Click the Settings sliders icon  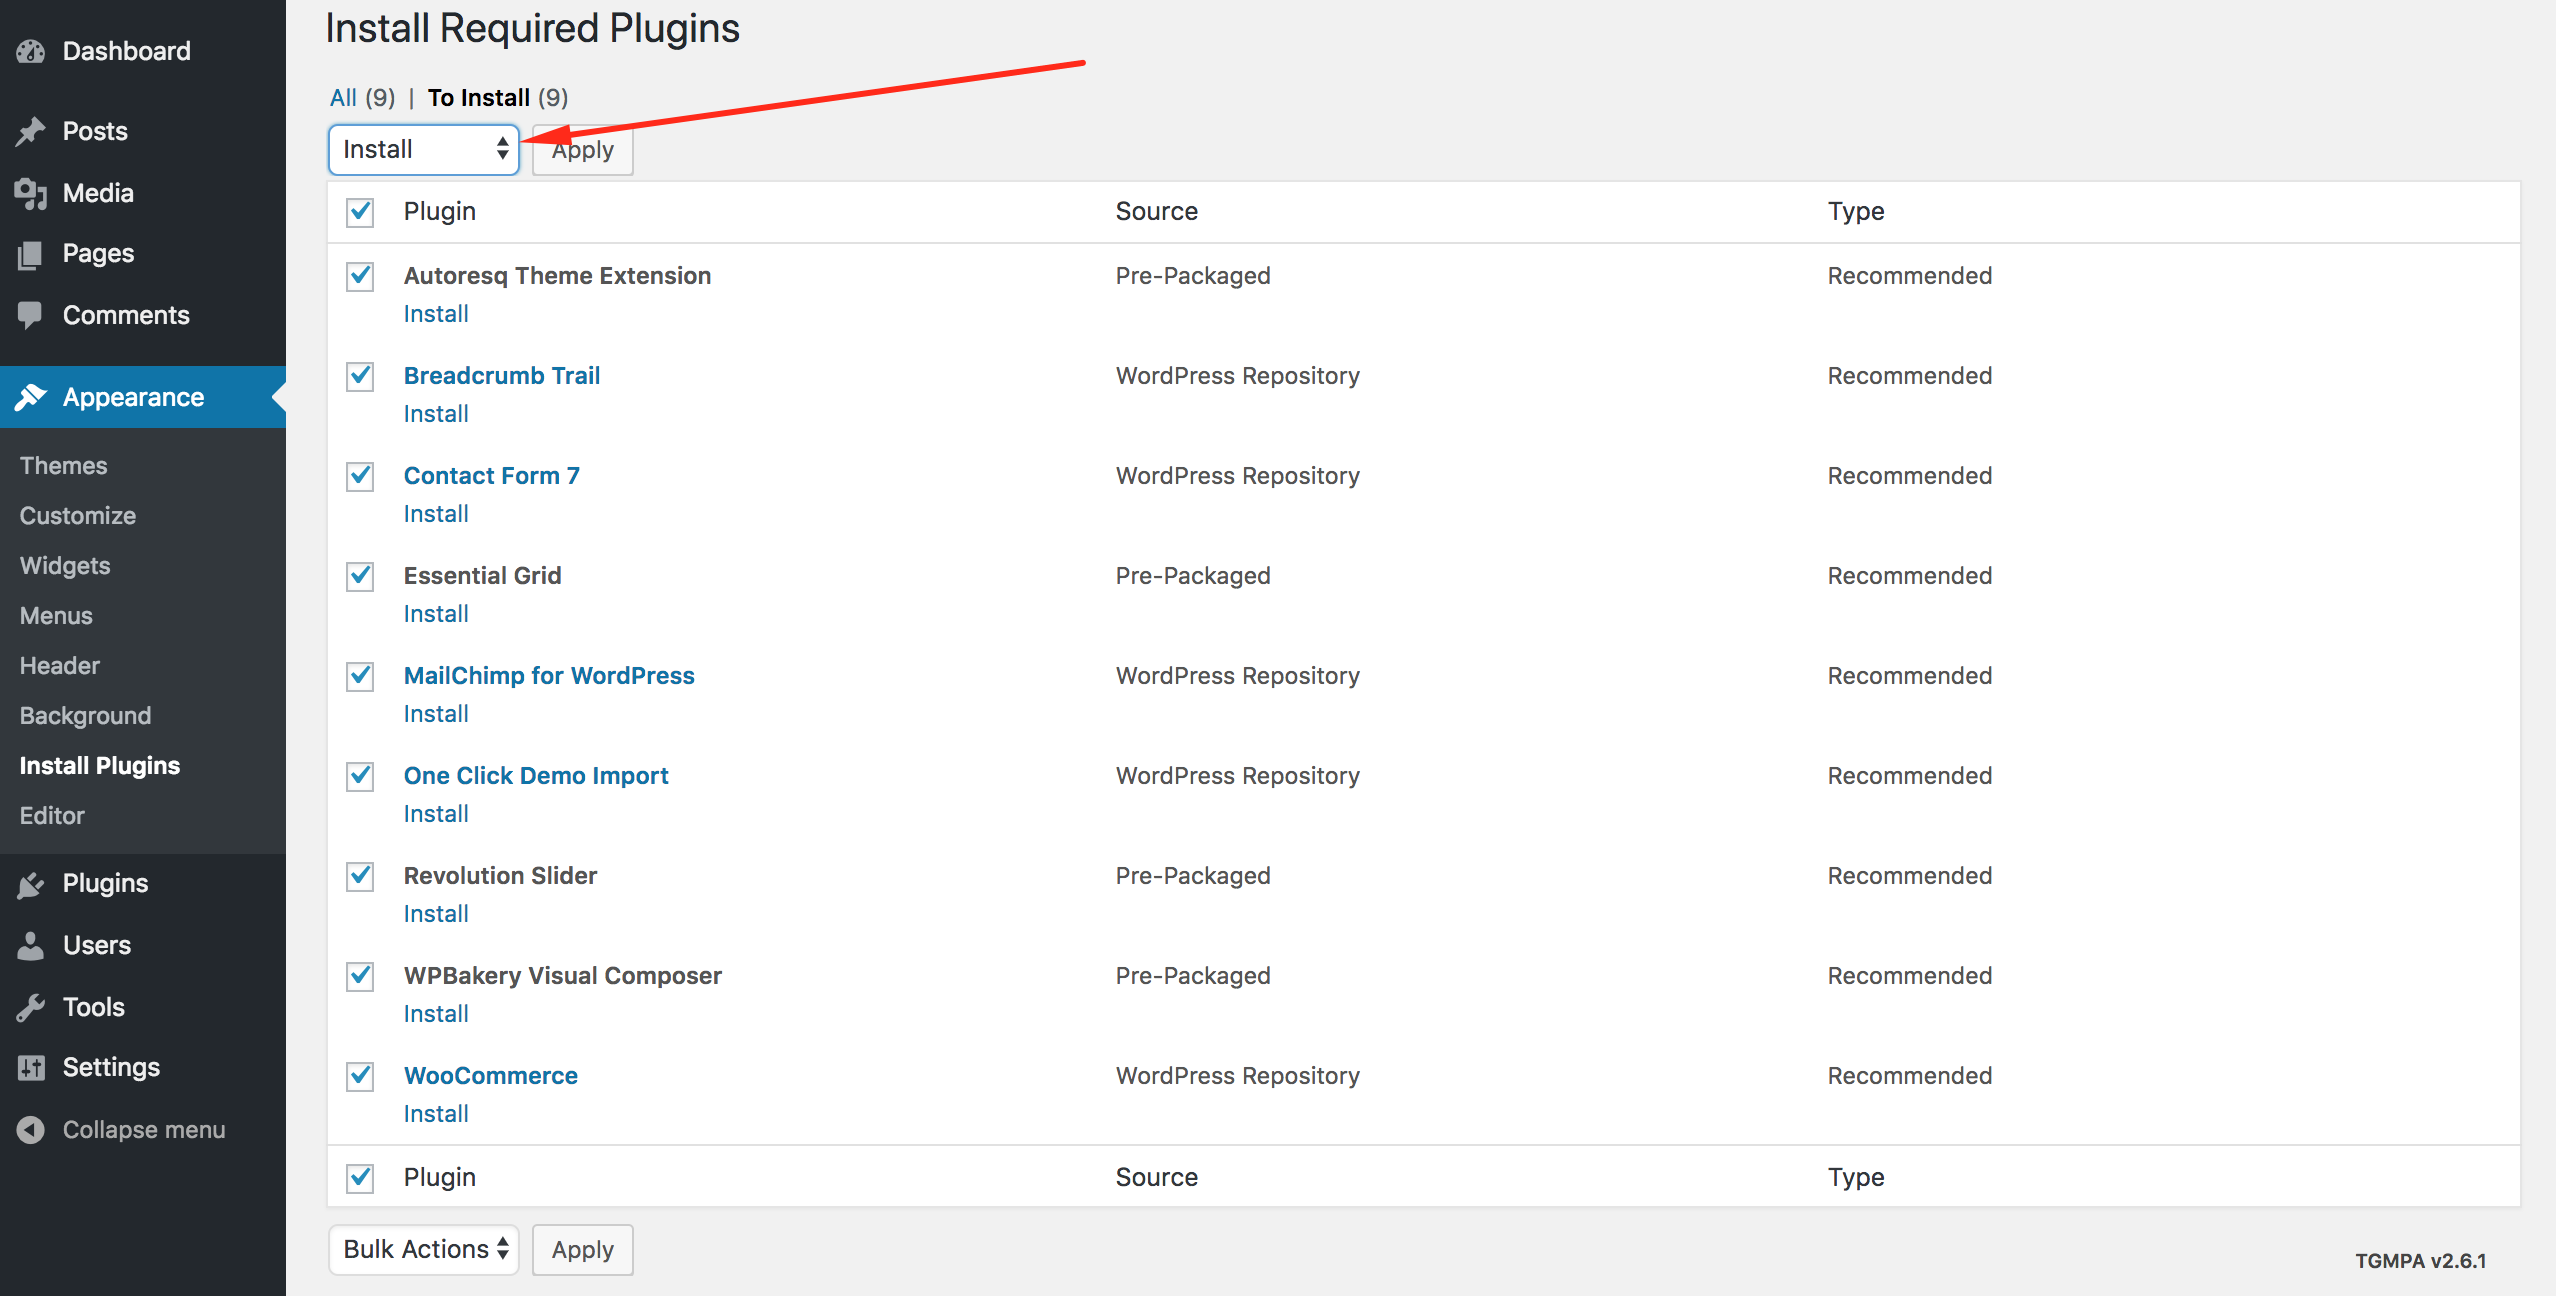(31, 1068)
